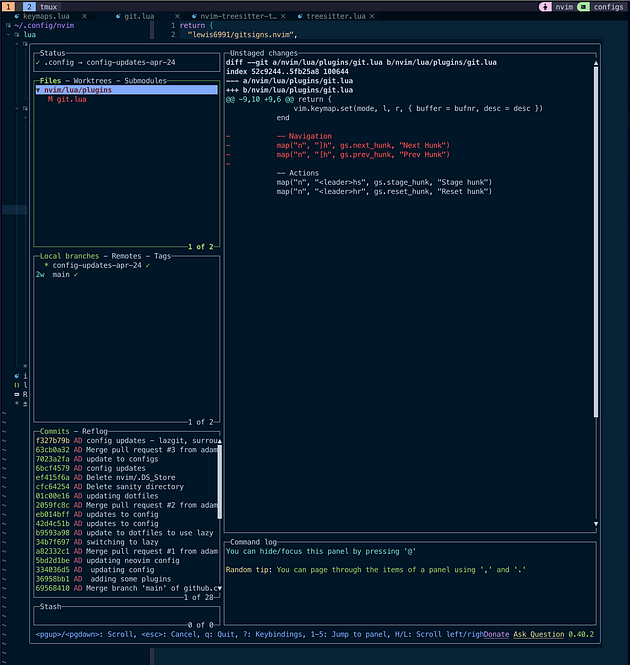The width and height of the screenshot is (630, 665).
Task: Collapse the lua folder in the file tree
Action: pyautogui.click(x=8, y=35)
